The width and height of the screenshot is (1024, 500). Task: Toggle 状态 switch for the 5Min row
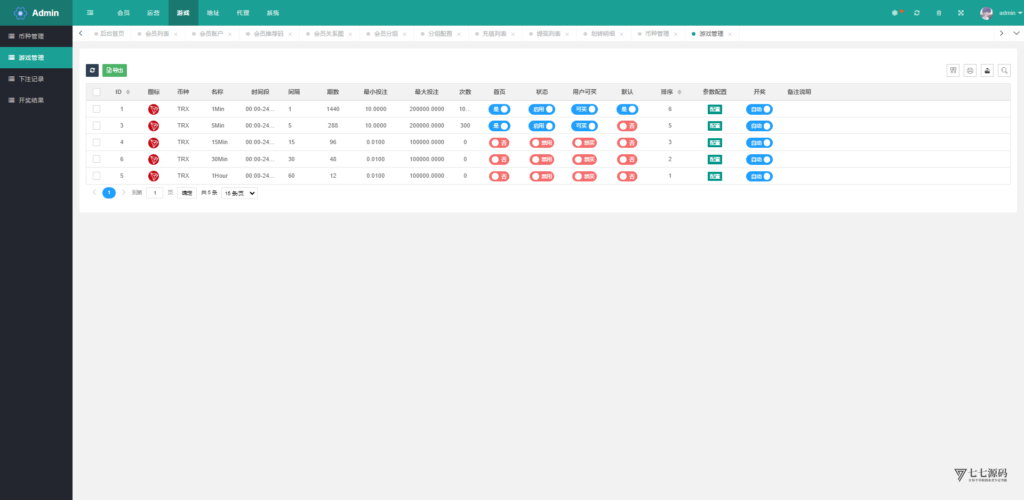click(541, 126)
